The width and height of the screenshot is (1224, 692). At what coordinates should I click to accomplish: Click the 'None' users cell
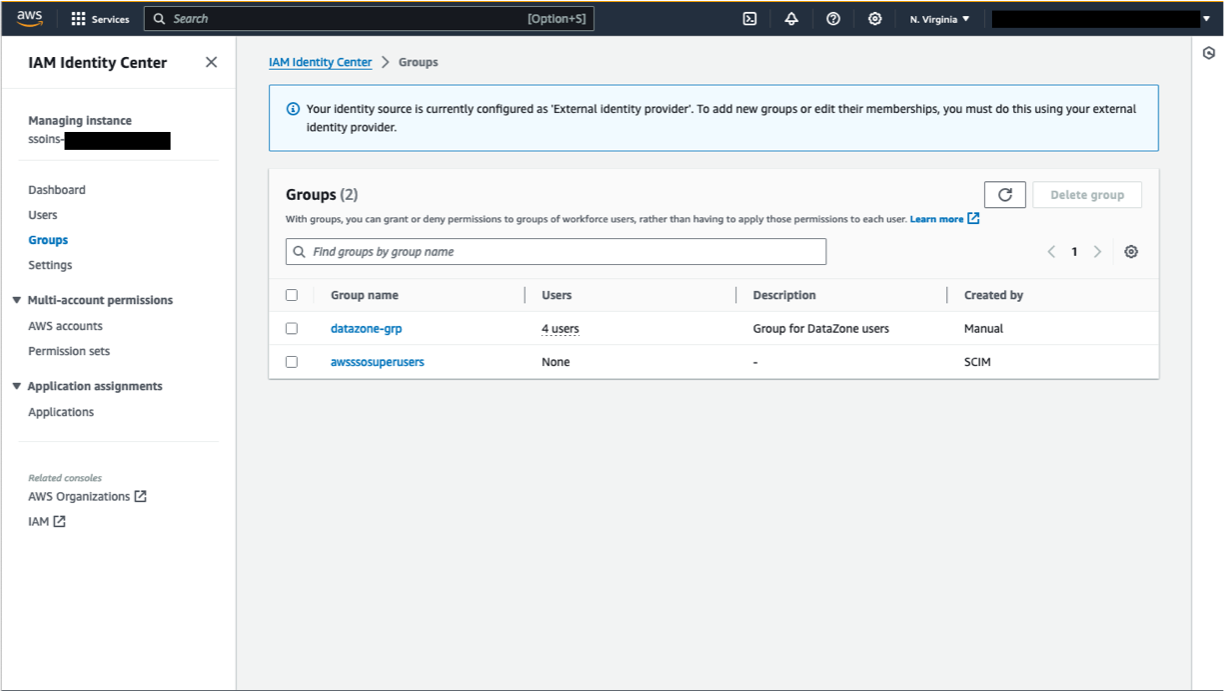(556, 362)
